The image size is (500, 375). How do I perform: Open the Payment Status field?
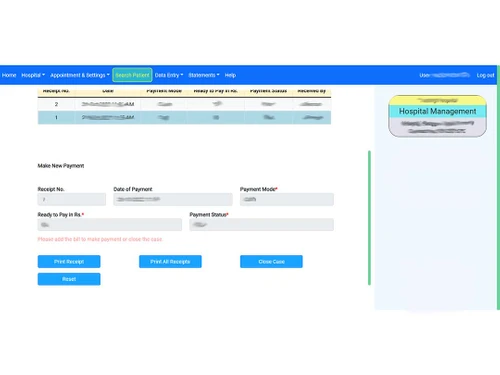point(262,225)
